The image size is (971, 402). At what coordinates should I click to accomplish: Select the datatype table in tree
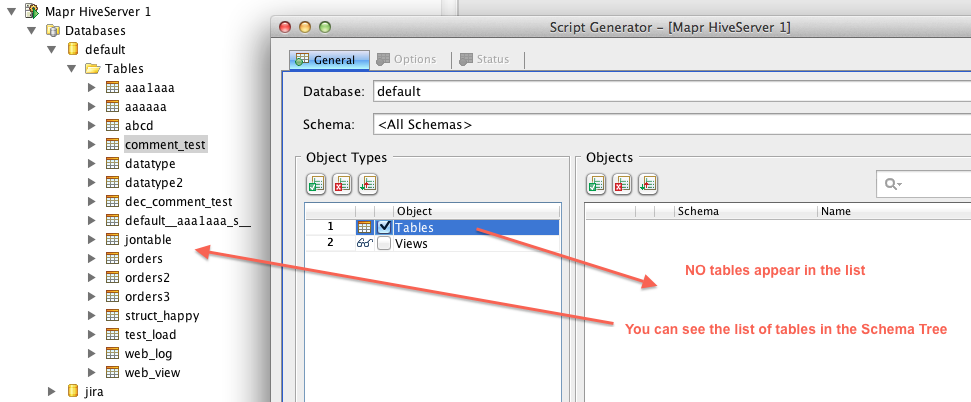(150, 164)
